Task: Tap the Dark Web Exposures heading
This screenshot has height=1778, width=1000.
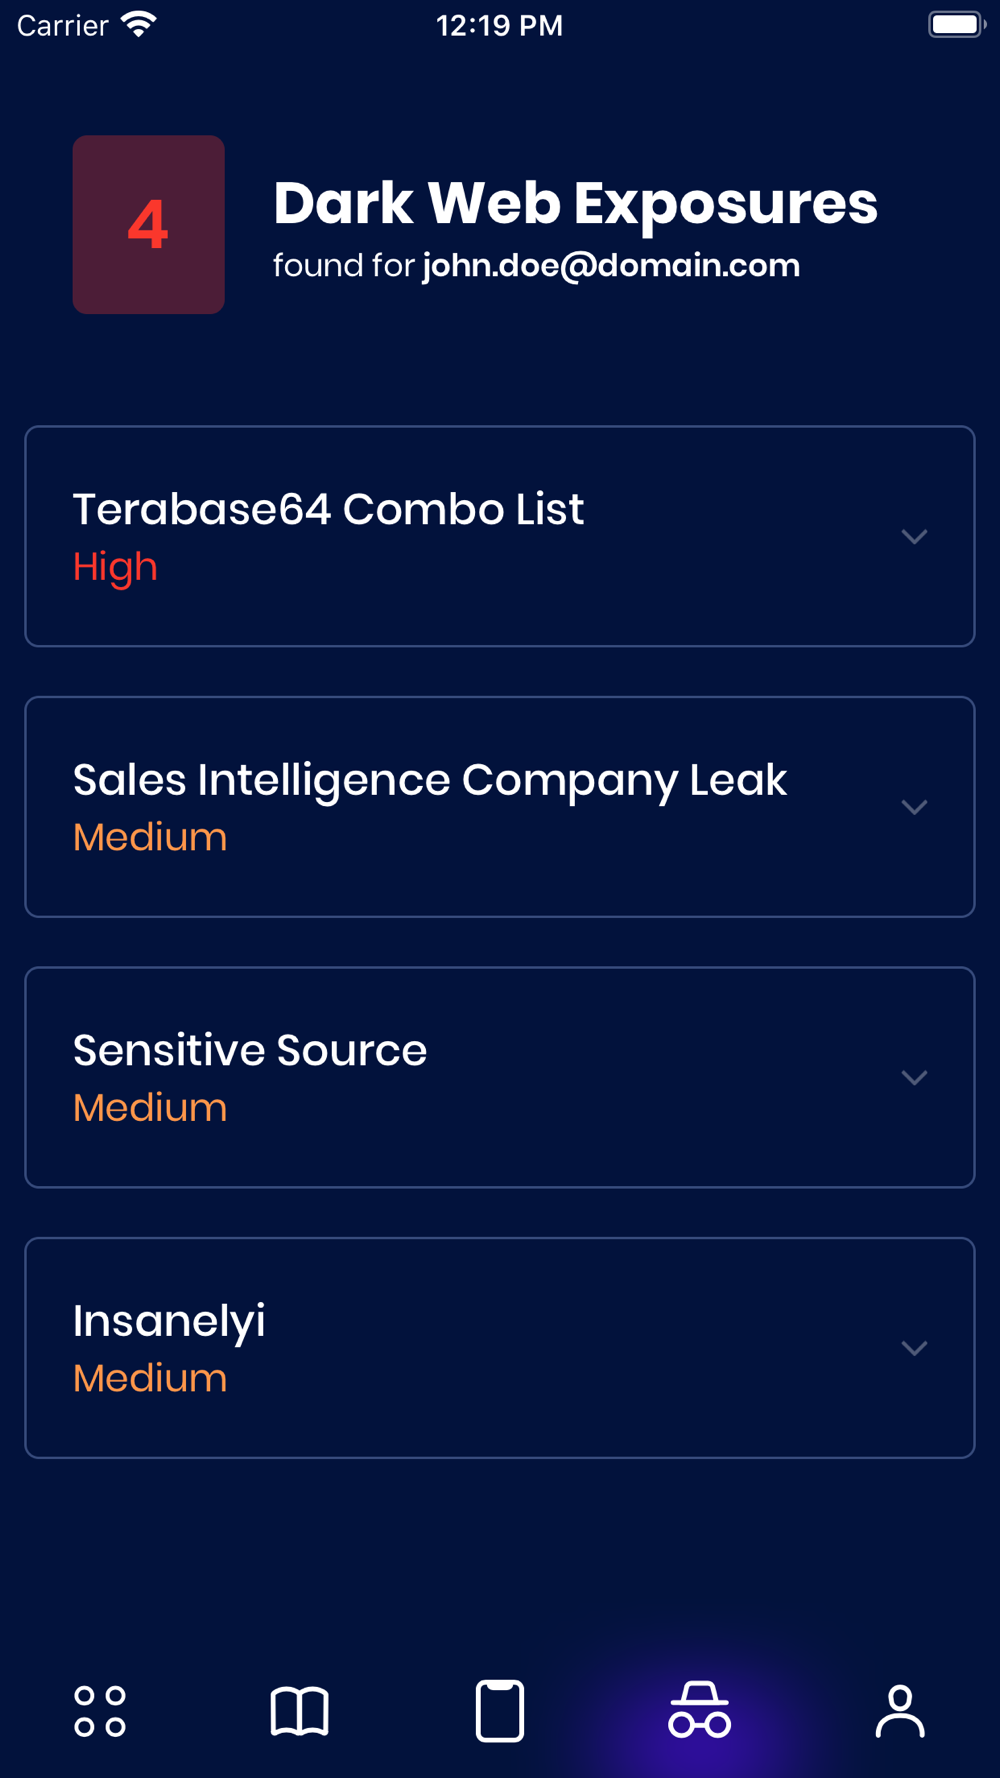Action: tap(575, 203)
